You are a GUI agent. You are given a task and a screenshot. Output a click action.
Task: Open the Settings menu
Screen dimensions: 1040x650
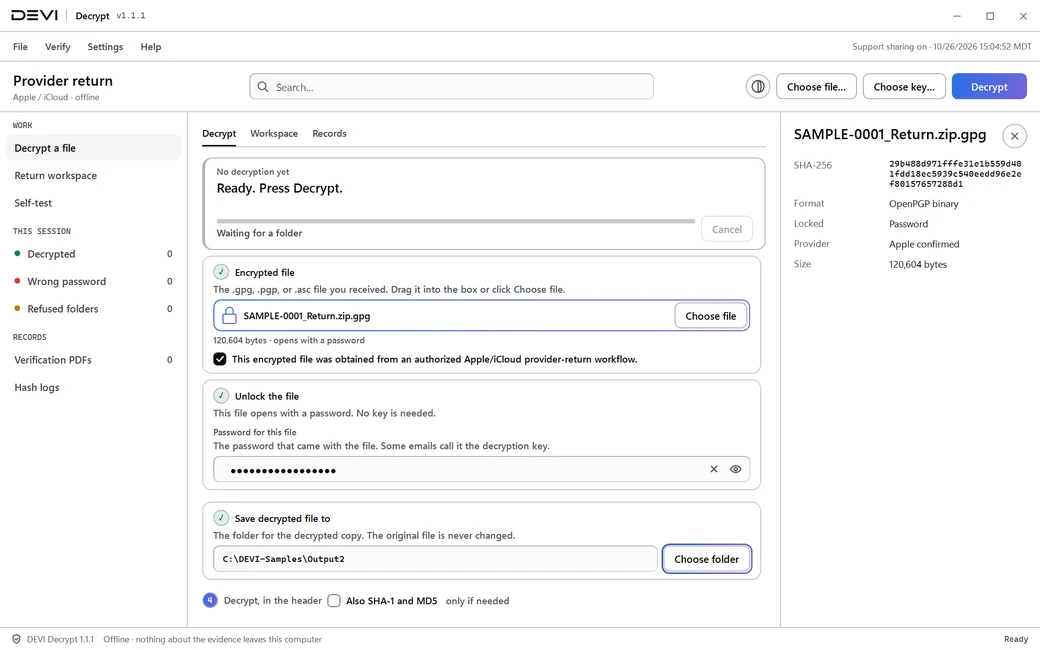[105, 46]
